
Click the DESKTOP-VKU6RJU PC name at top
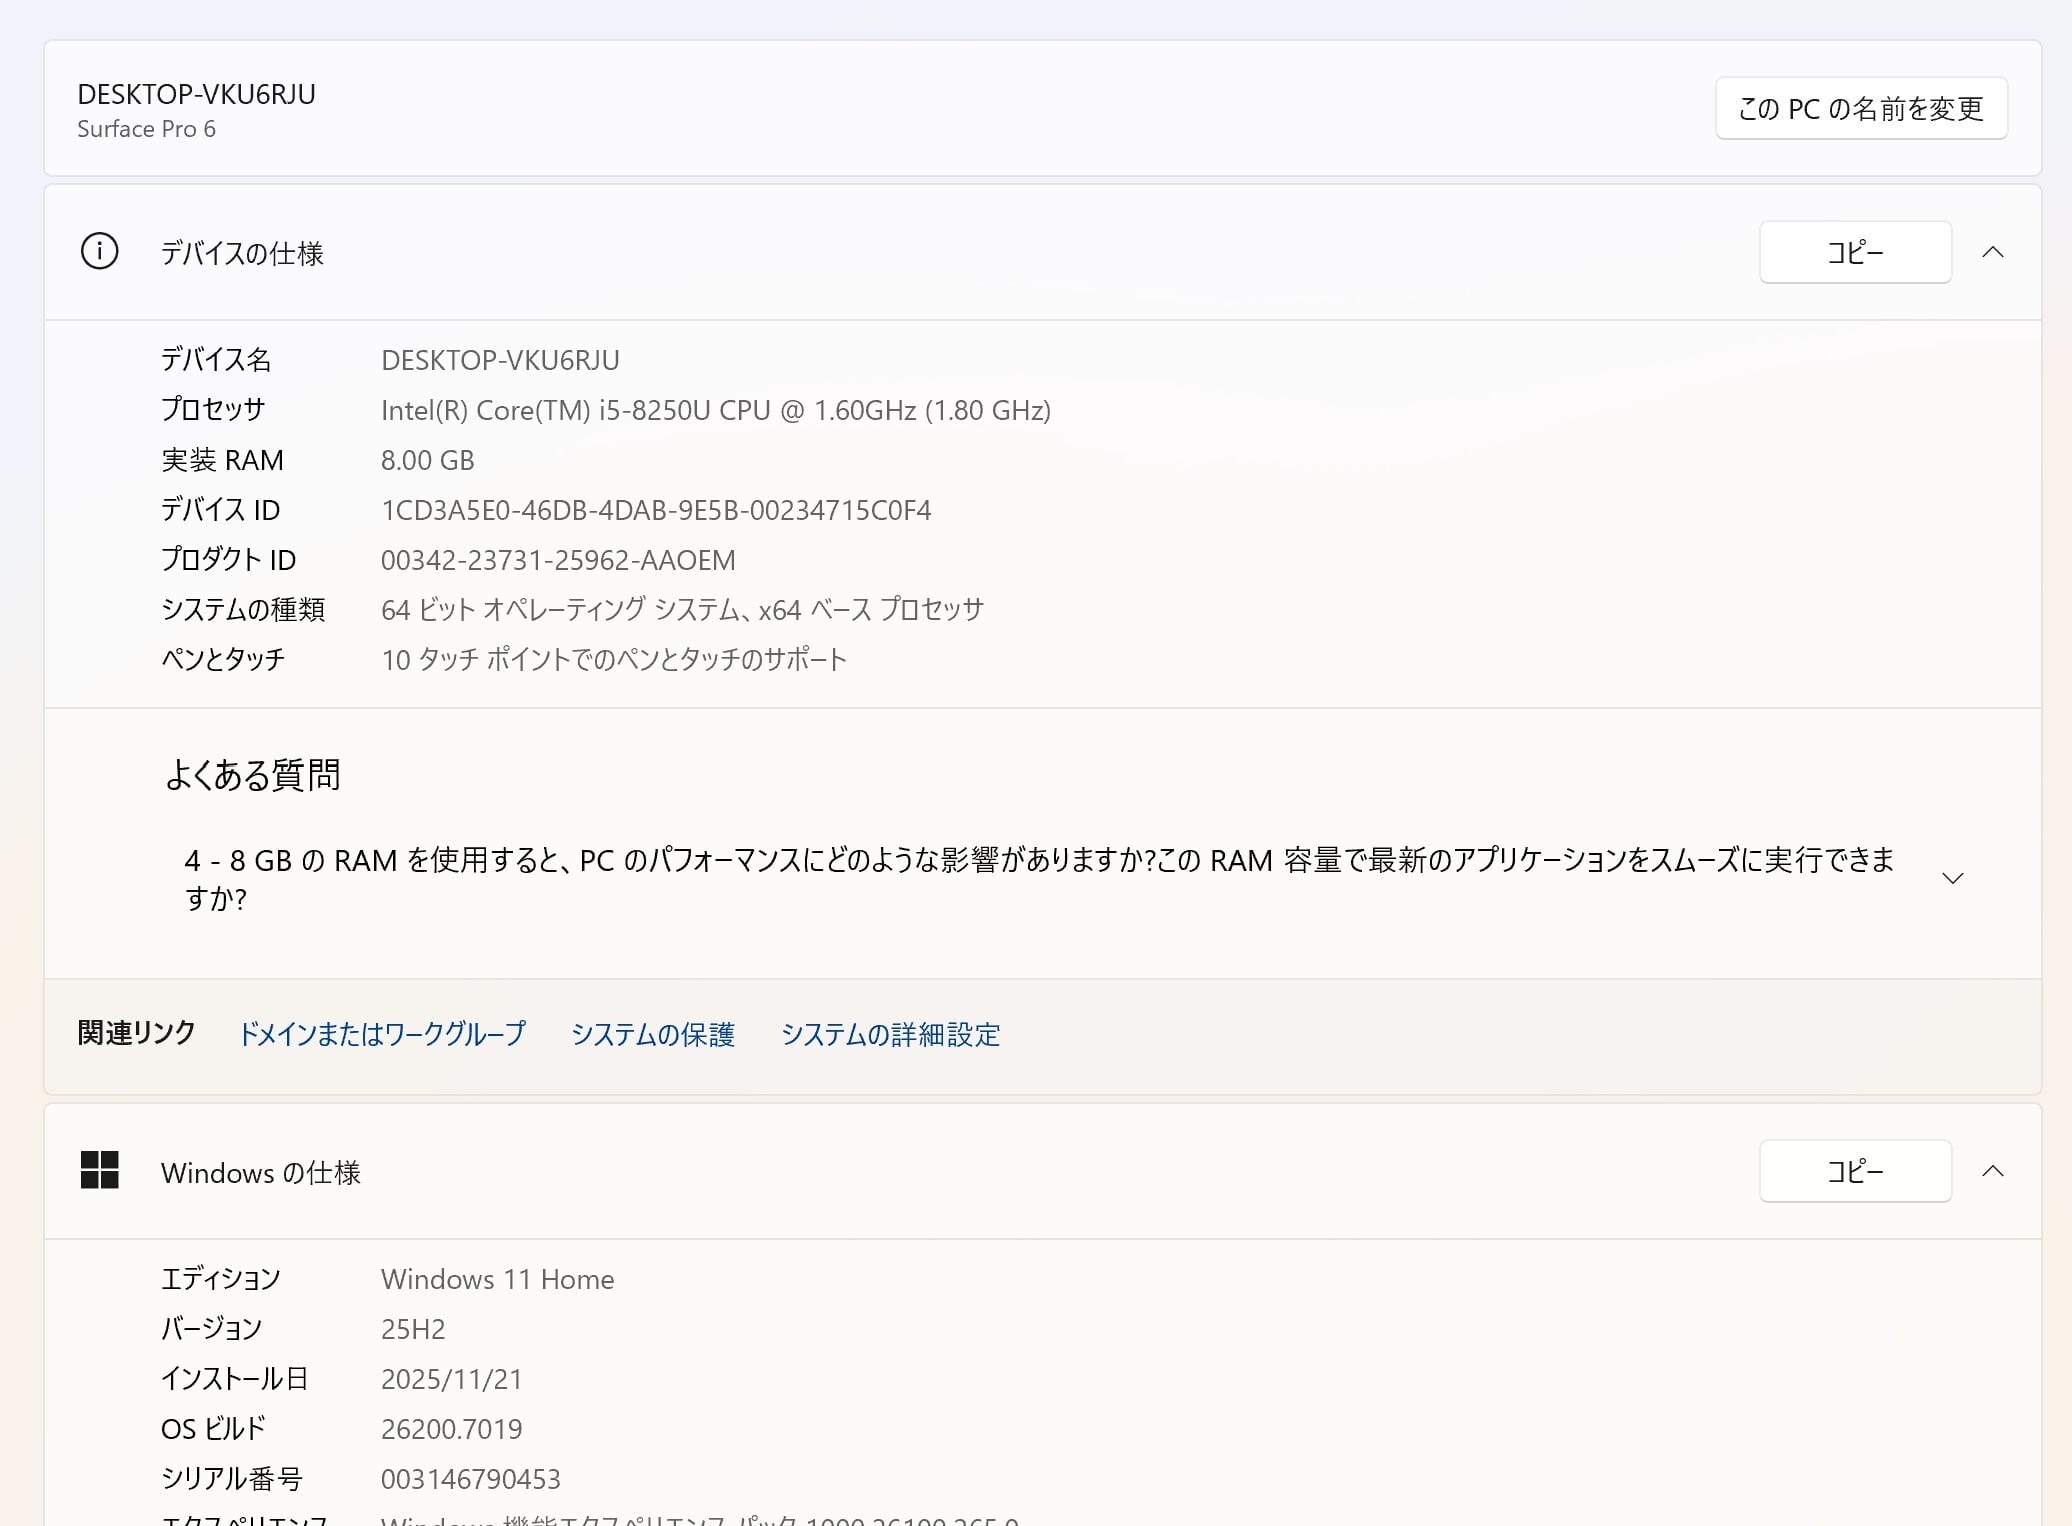pyautogui.click(x=196, y=94)
